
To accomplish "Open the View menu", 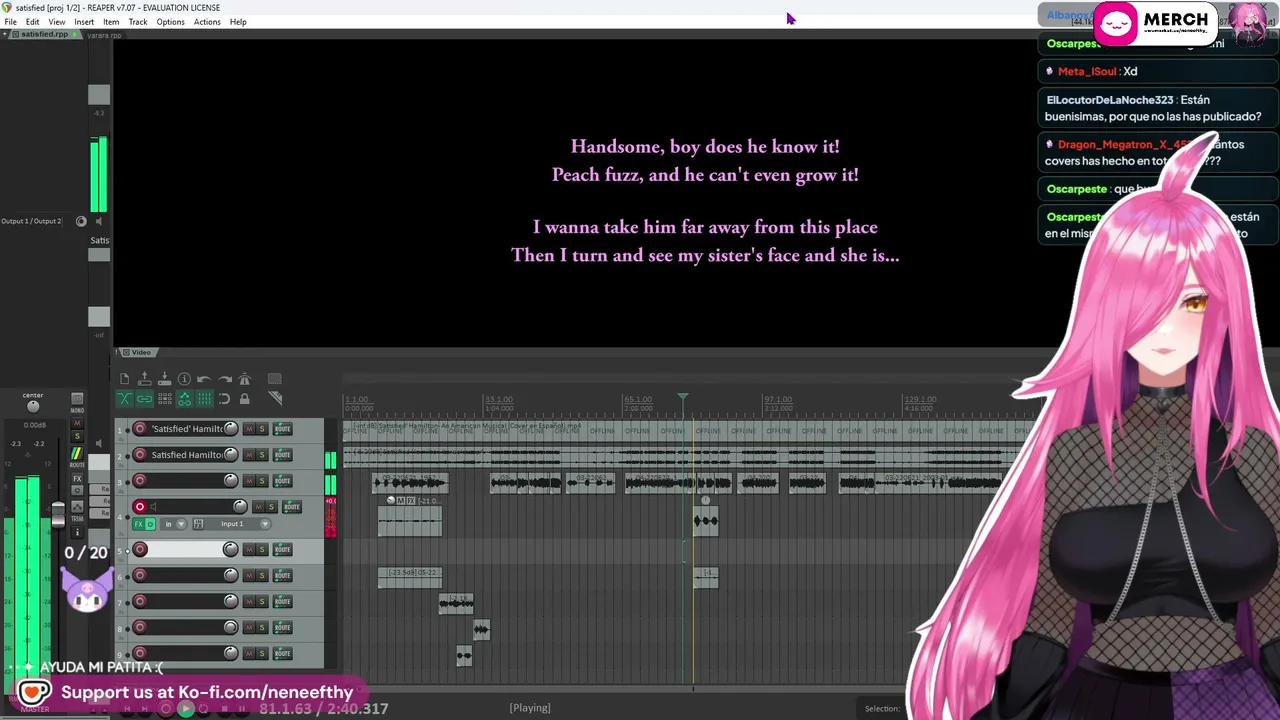I will (57, 22).
